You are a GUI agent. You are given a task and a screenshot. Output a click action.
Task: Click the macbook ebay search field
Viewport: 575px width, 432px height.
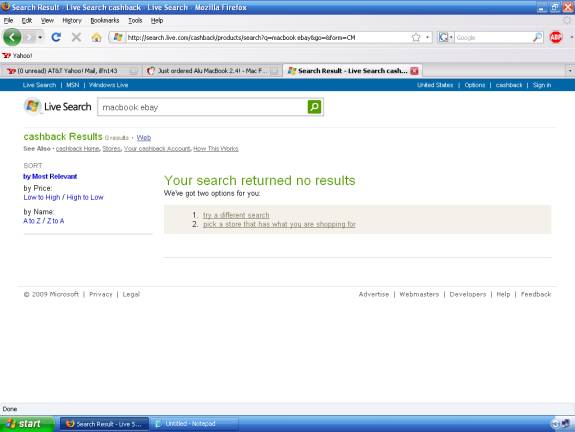coord(202,107)
